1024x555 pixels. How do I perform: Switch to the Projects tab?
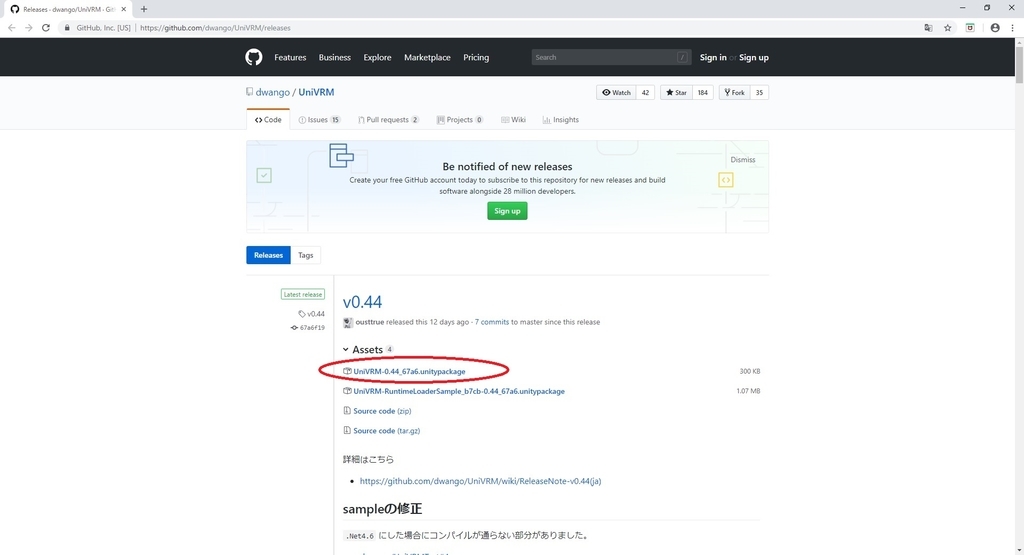pos(460,119)
